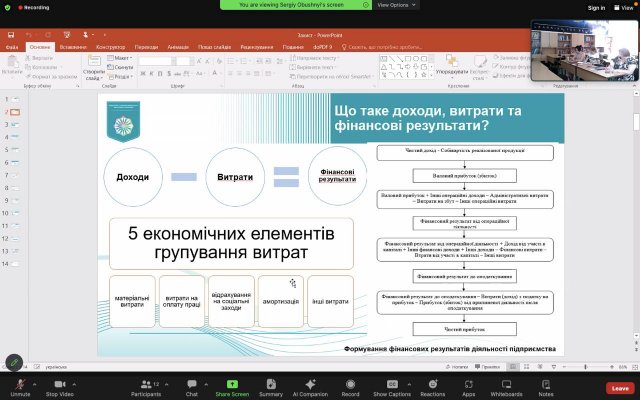This screenshot has width=640, height=400.
Task: Open Notes in Zoom toolbar
Action: pos(545,385)
